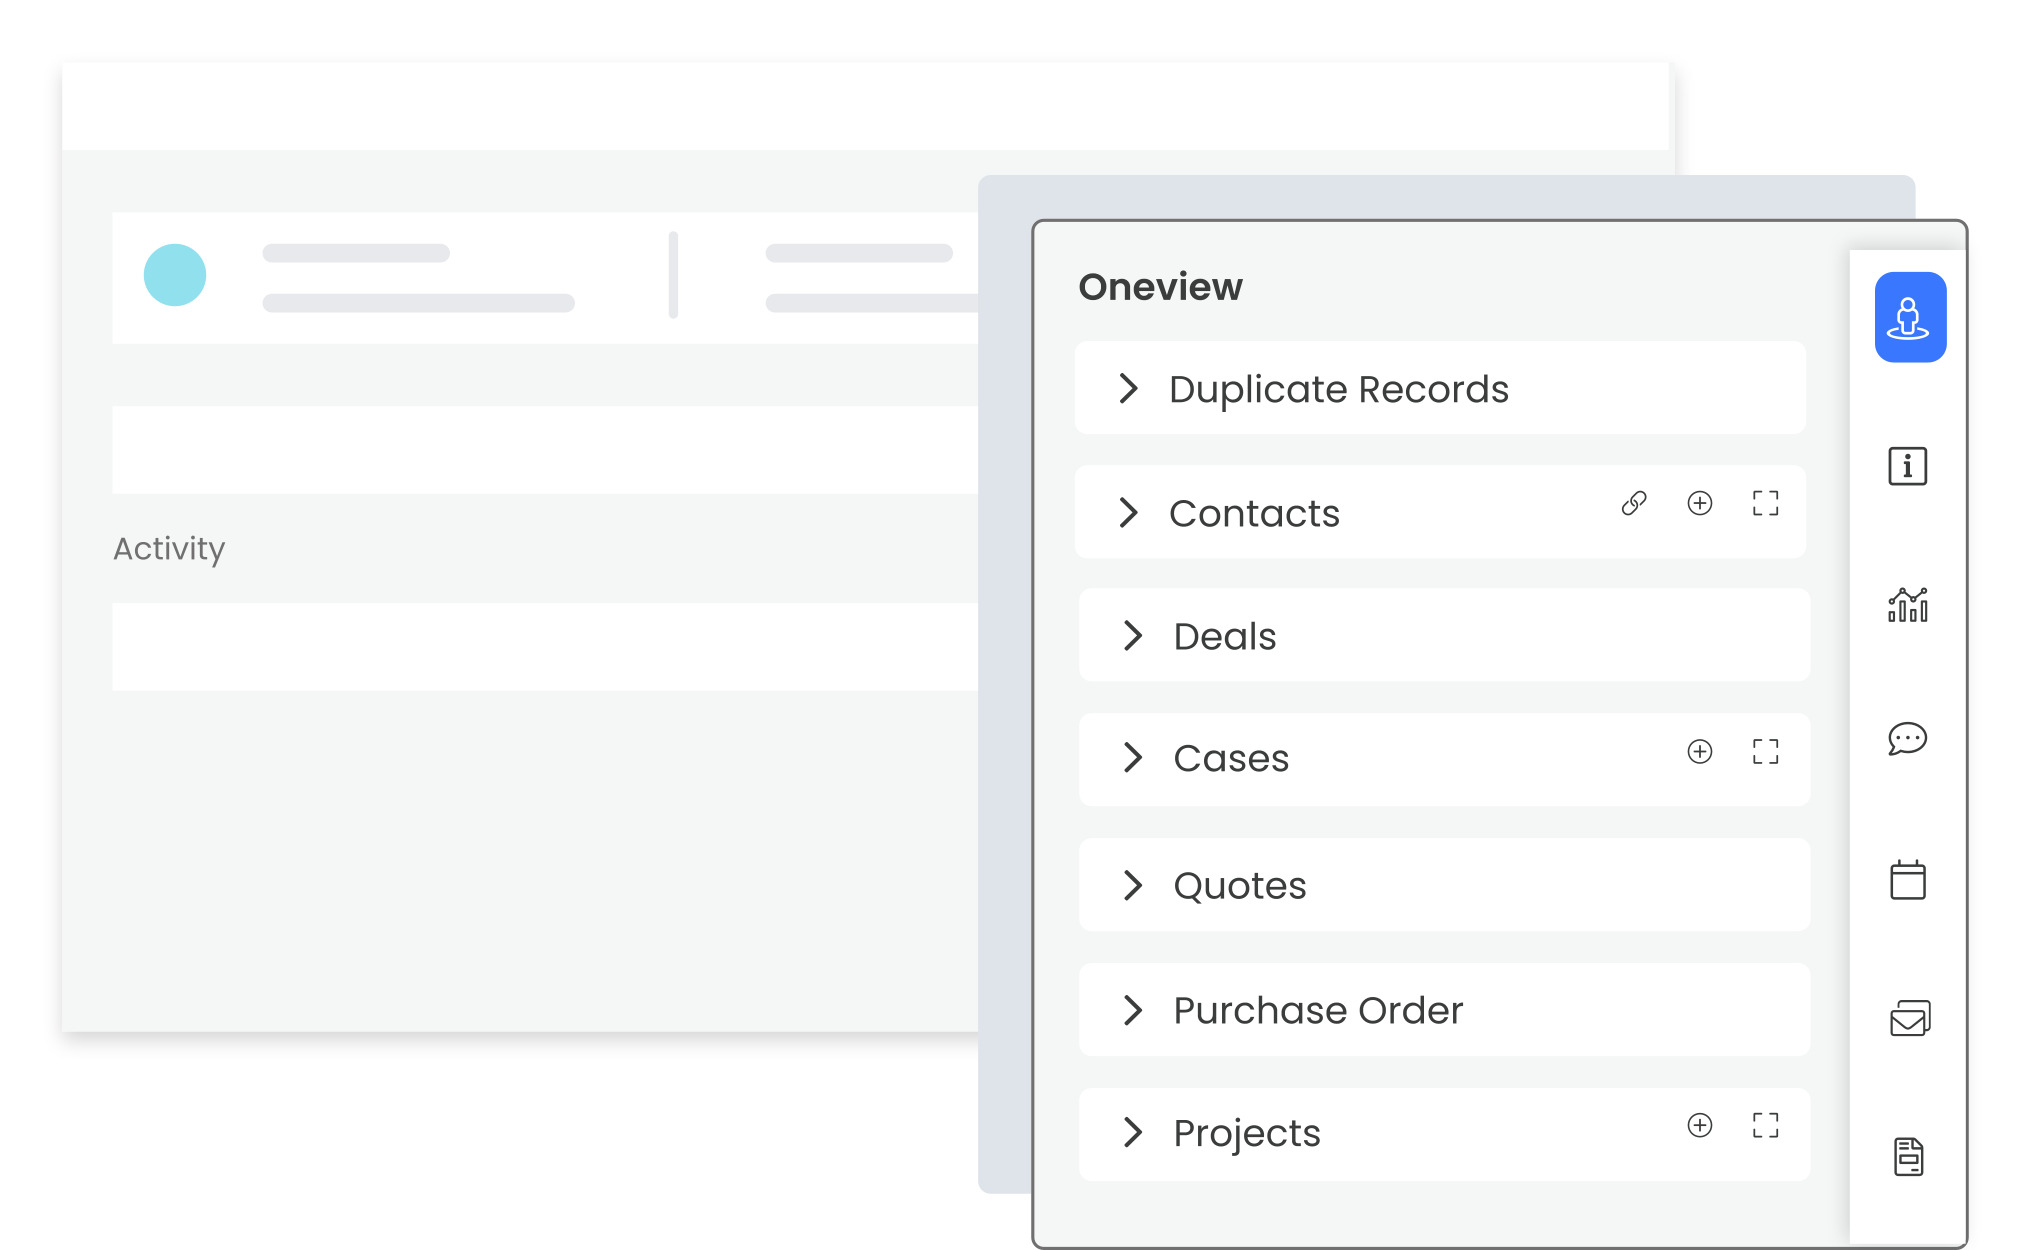2031x1250 pixels.
Task: Open the Oneview person icon in sidebar
Action: pyautogui.click(x=1909, y=317)
